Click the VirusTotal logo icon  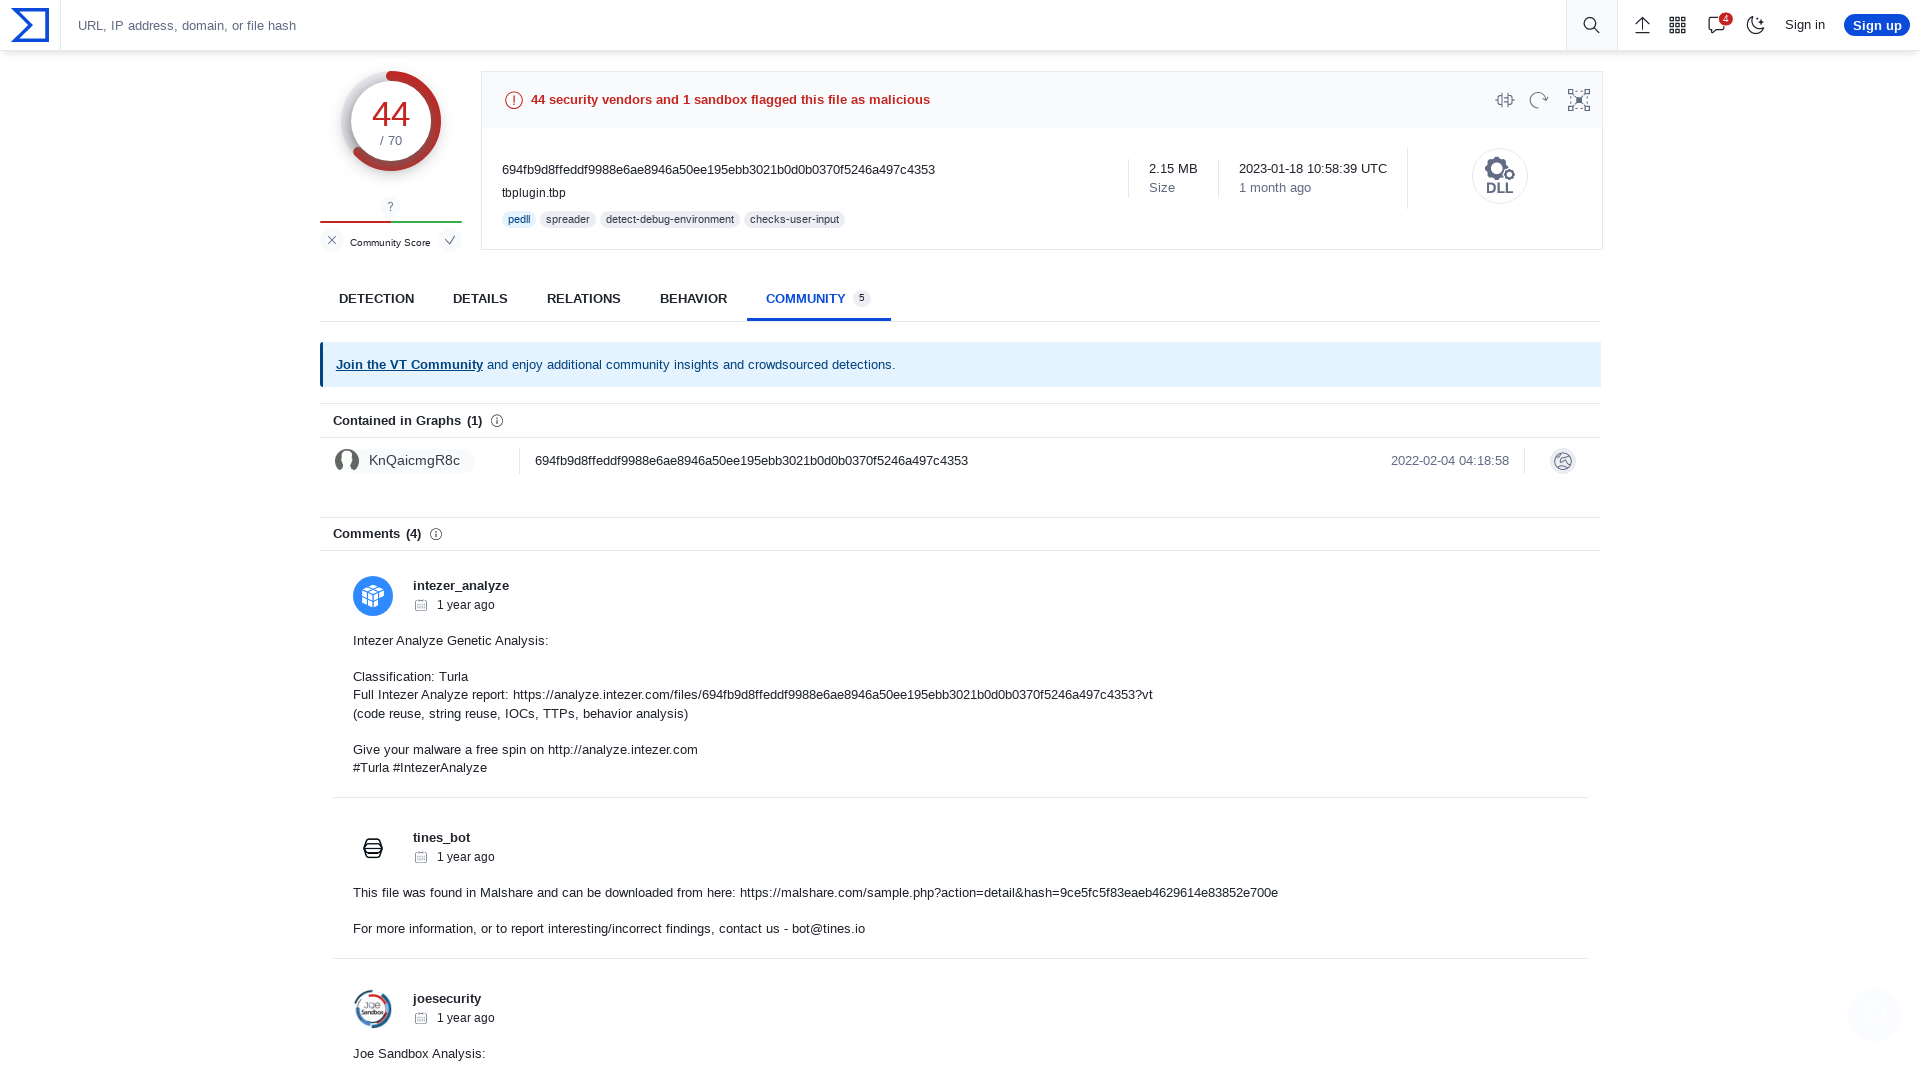pos(30,25)
